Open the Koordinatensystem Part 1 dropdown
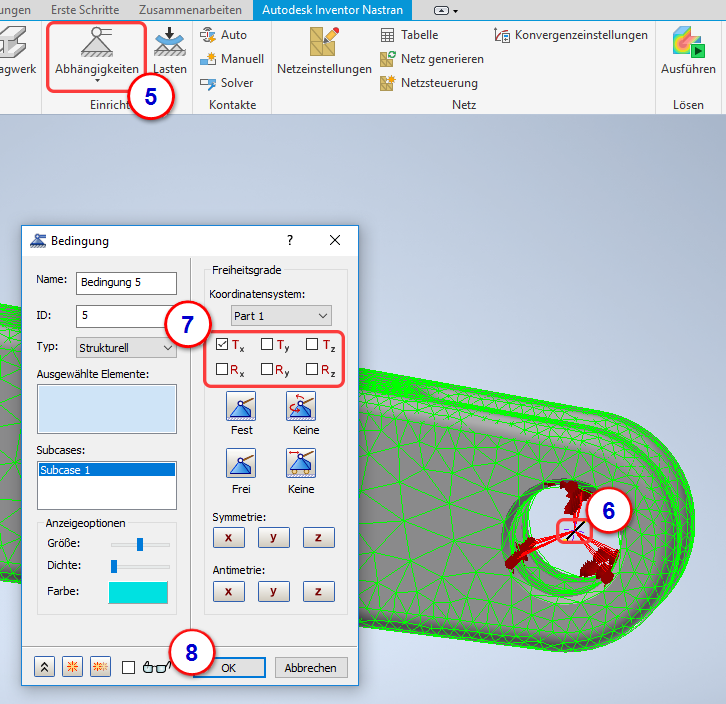Screen dimensions: 726x704 [281, 316]
